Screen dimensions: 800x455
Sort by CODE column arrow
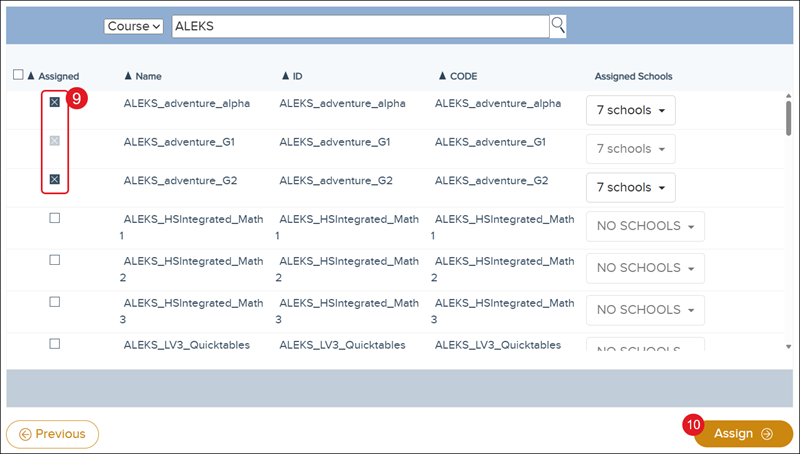[441, 76]
